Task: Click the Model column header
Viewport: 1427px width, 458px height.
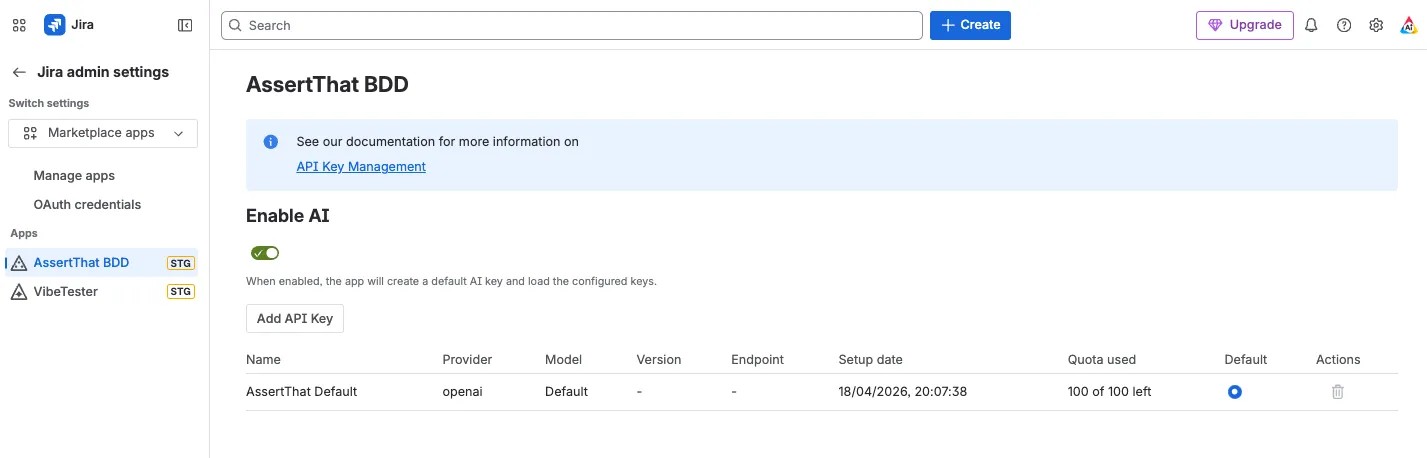Action: (563, 360)
